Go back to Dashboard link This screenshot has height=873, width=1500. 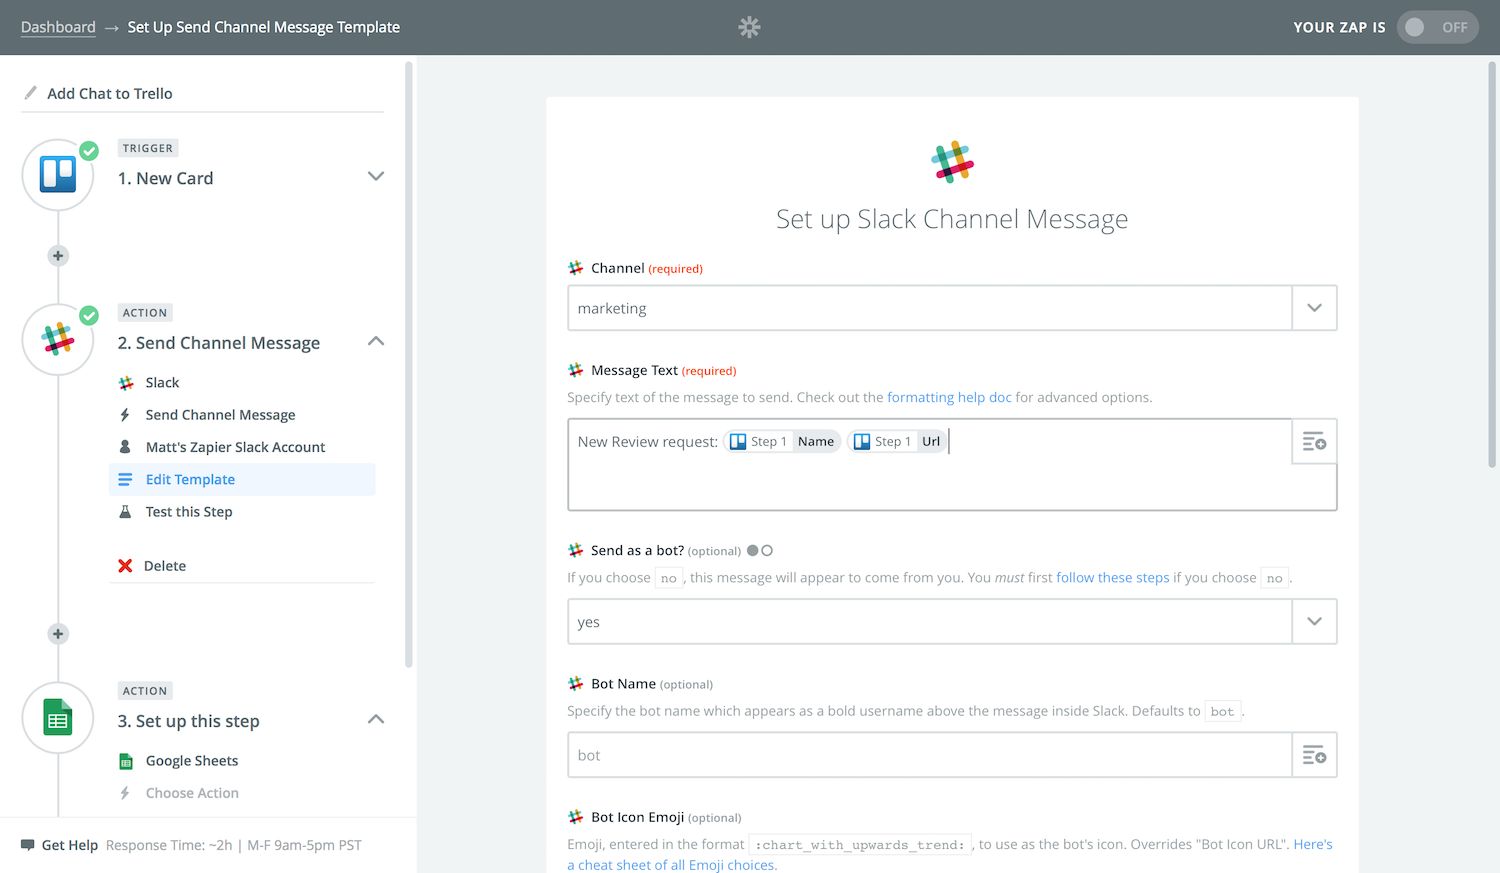(58, 27)
